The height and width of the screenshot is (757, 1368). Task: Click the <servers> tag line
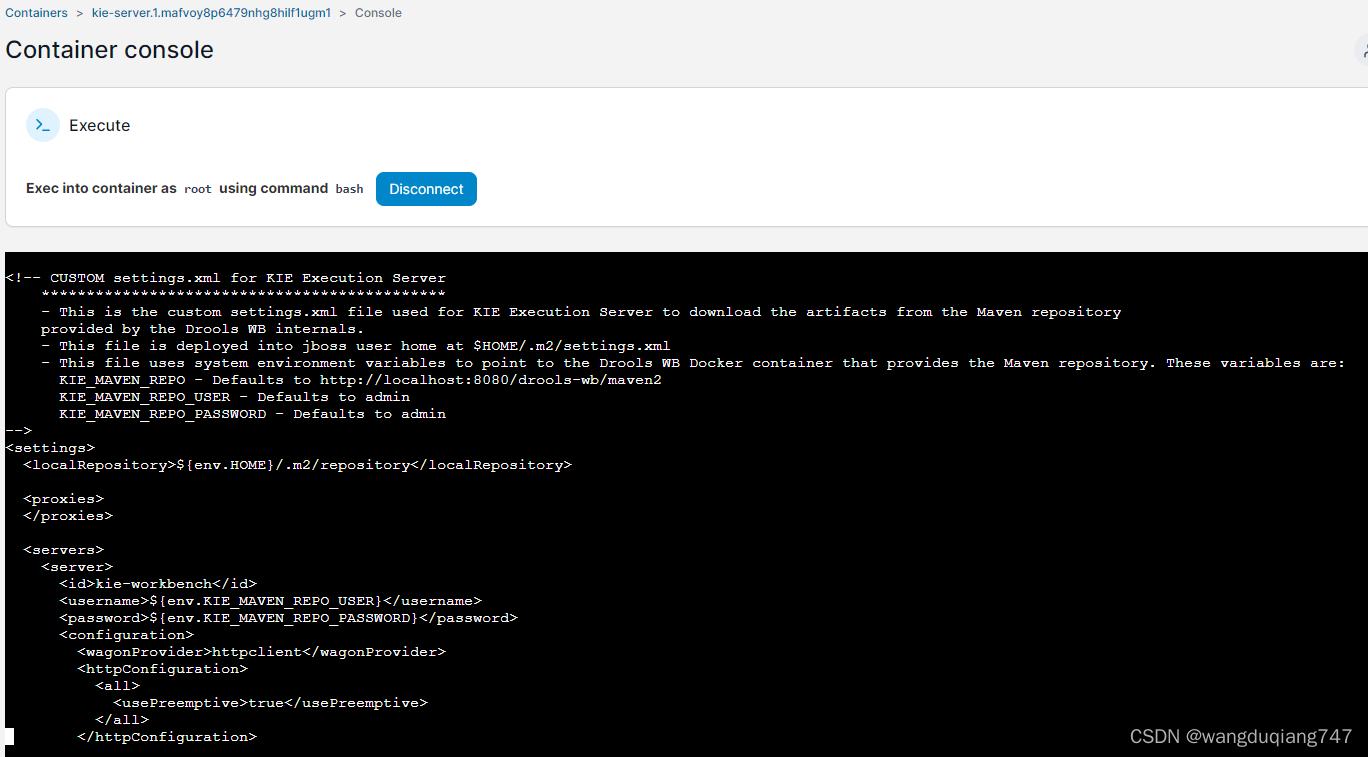click(x=63, y=550)
